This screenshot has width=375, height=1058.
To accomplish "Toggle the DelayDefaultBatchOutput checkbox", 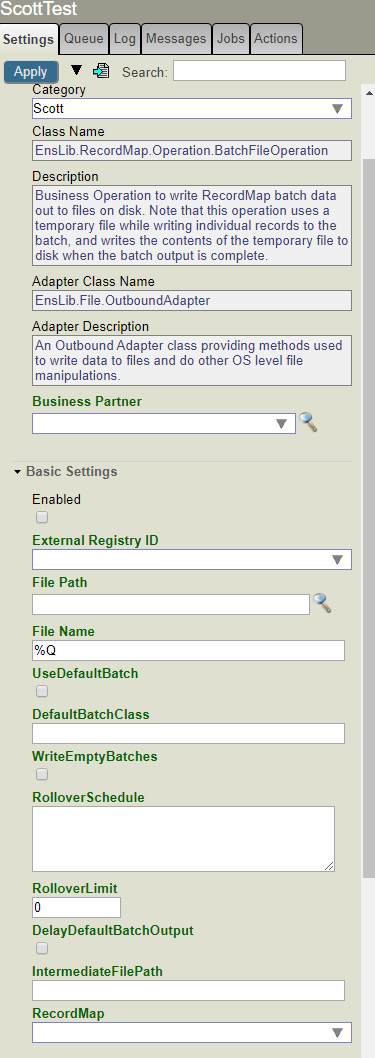I will pos(42,948).
